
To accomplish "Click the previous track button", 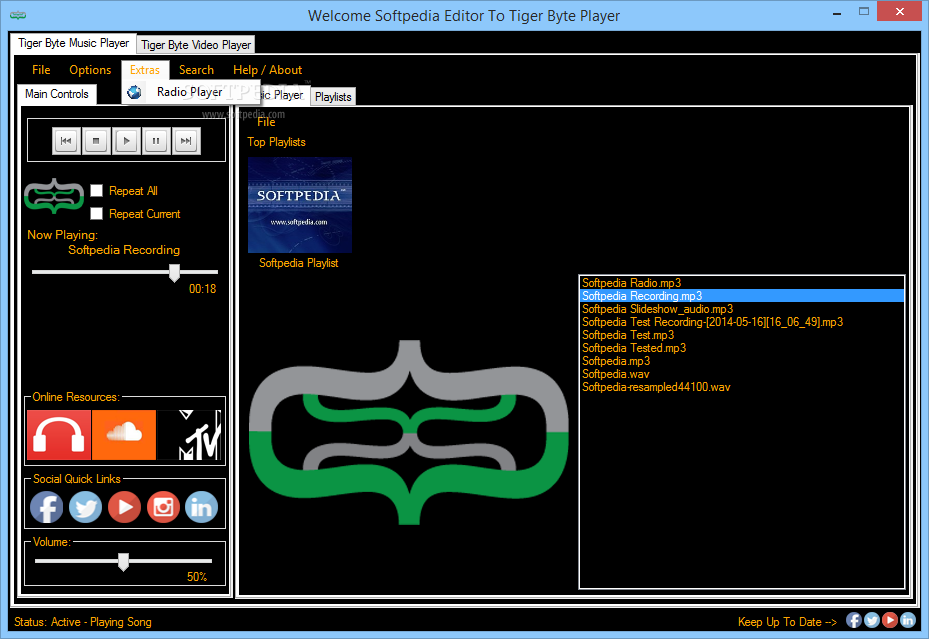I will [x=66, y=141].
